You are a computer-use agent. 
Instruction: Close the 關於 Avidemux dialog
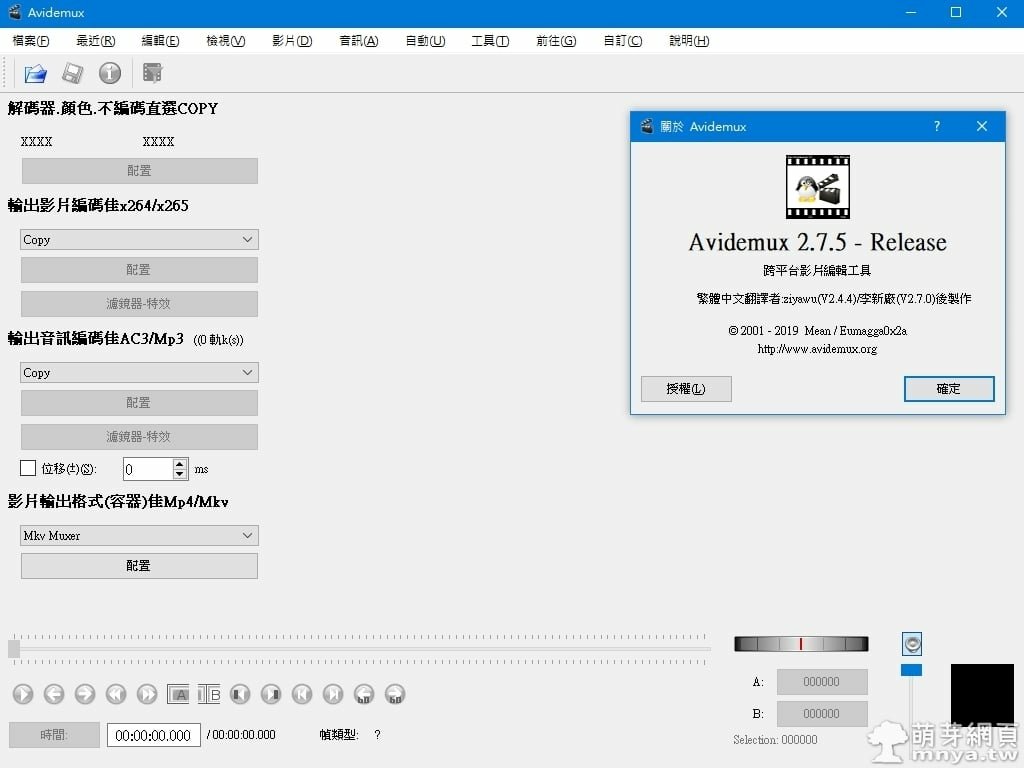982,126
